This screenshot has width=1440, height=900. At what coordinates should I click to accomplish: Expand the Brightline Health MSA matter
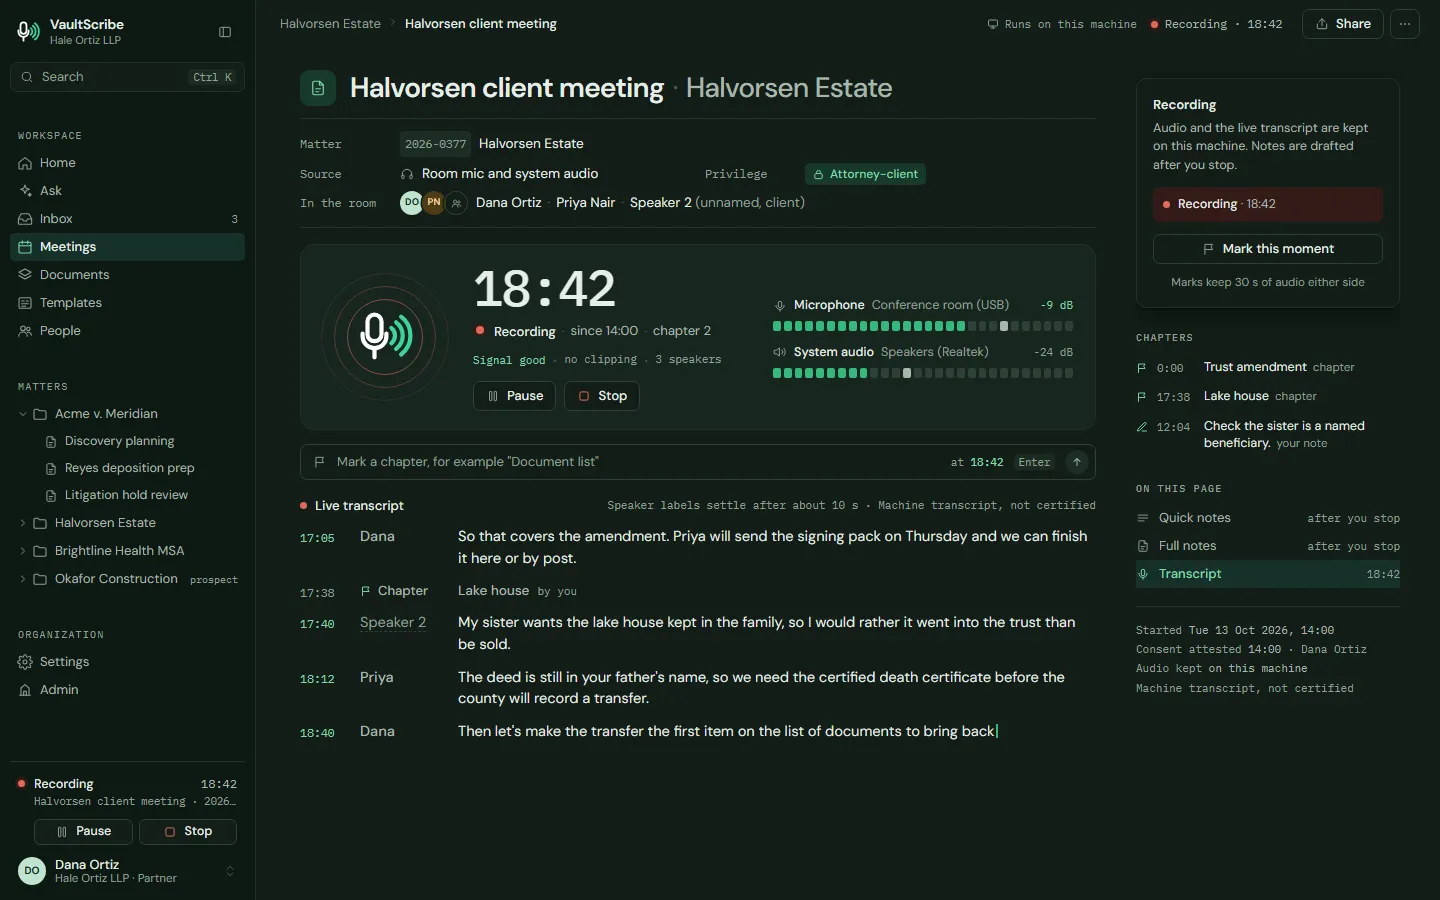coord(23,551)
